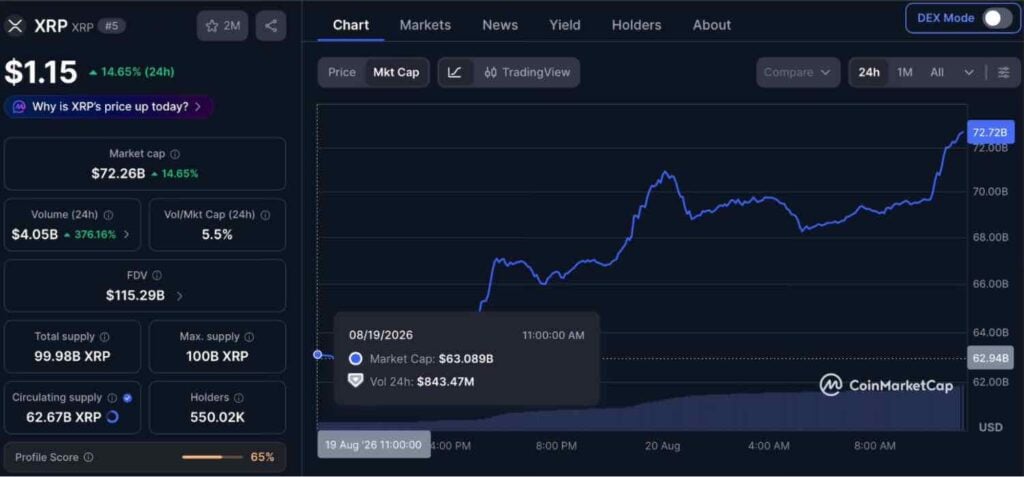1024x477 pixels.
Task: Click the XRP coin logo icon
Action: pos(14,25)
